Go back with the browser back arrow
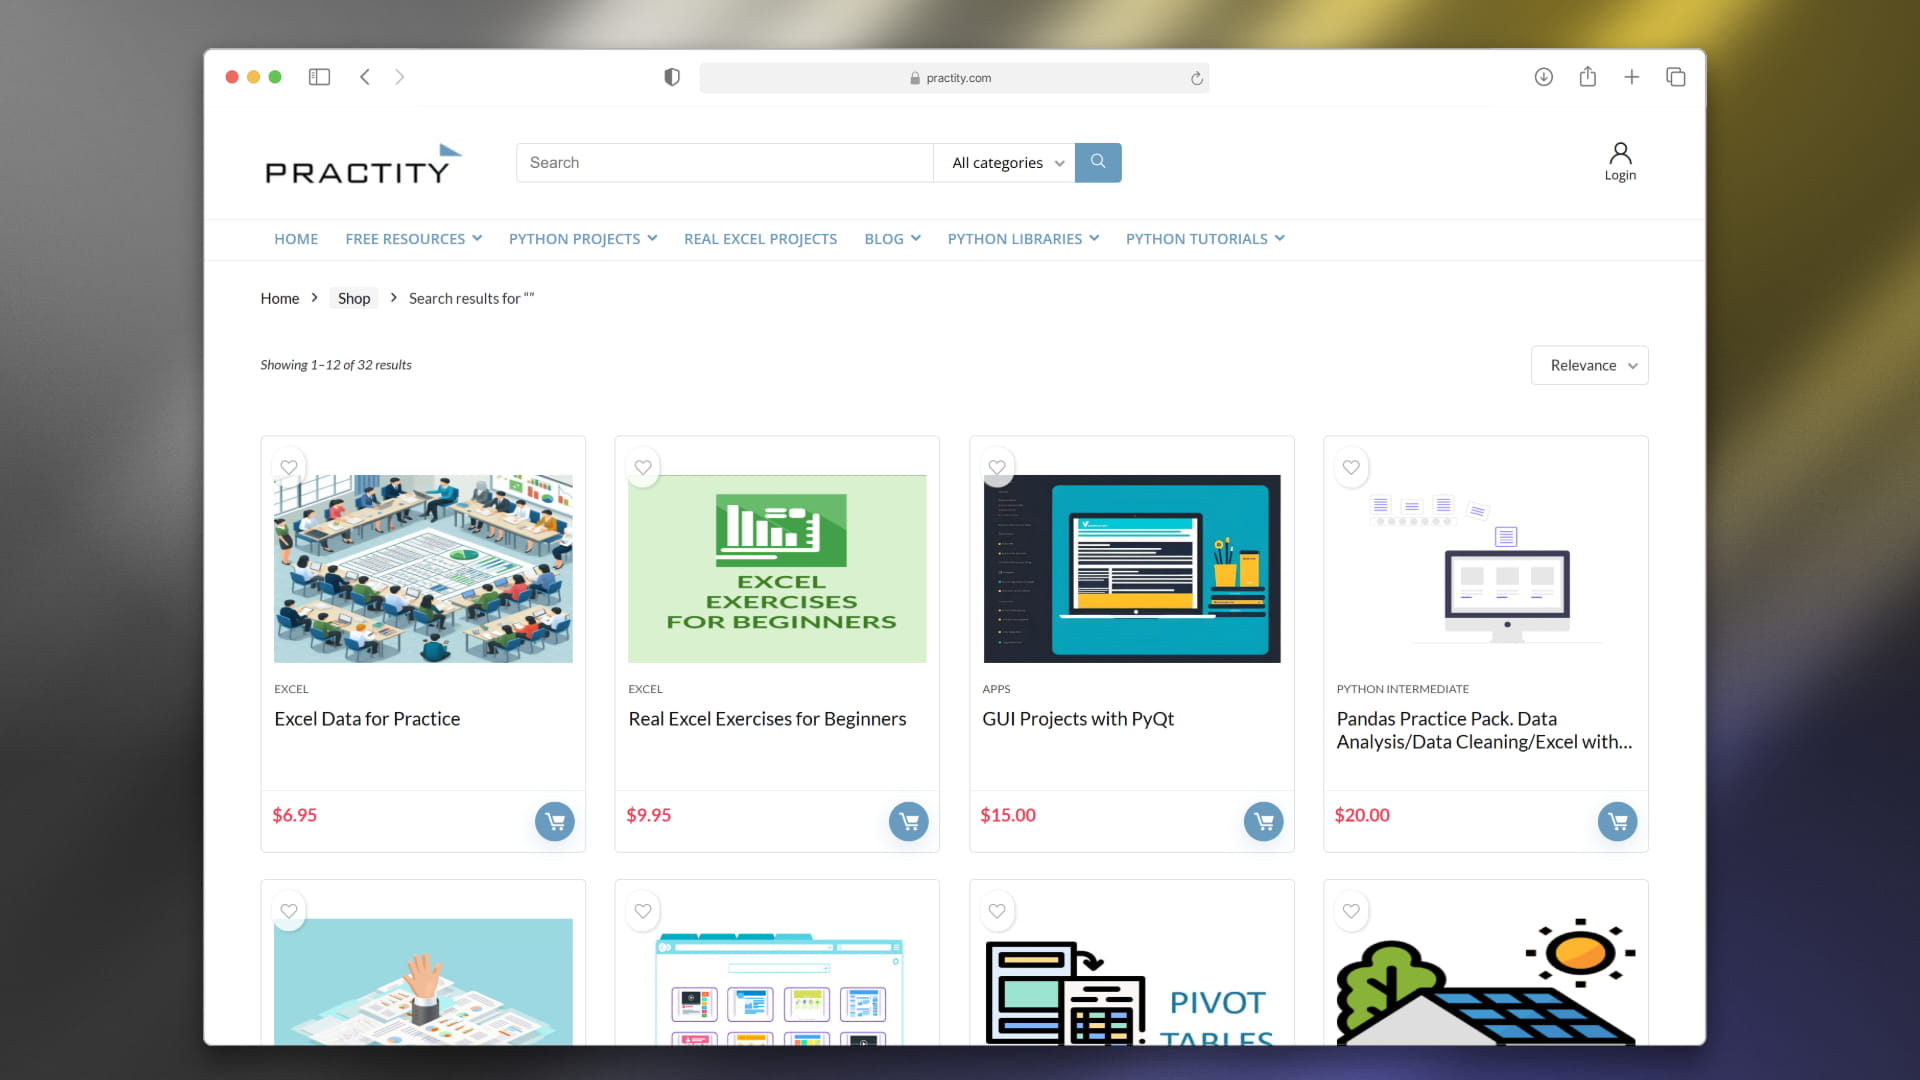 click(x=365, y=77)
